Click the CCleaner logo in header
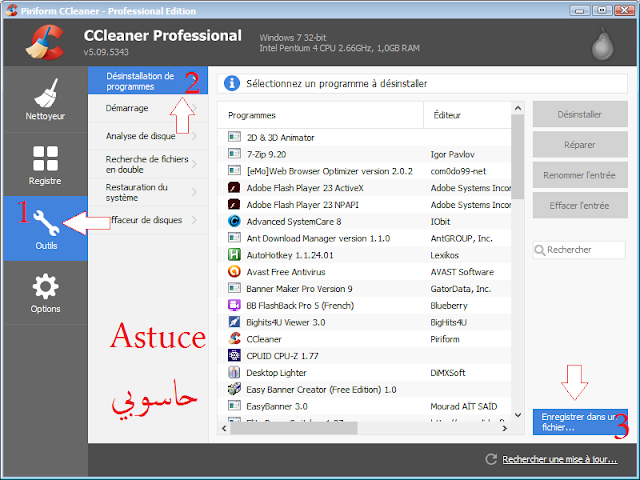 tap(45, 42)
